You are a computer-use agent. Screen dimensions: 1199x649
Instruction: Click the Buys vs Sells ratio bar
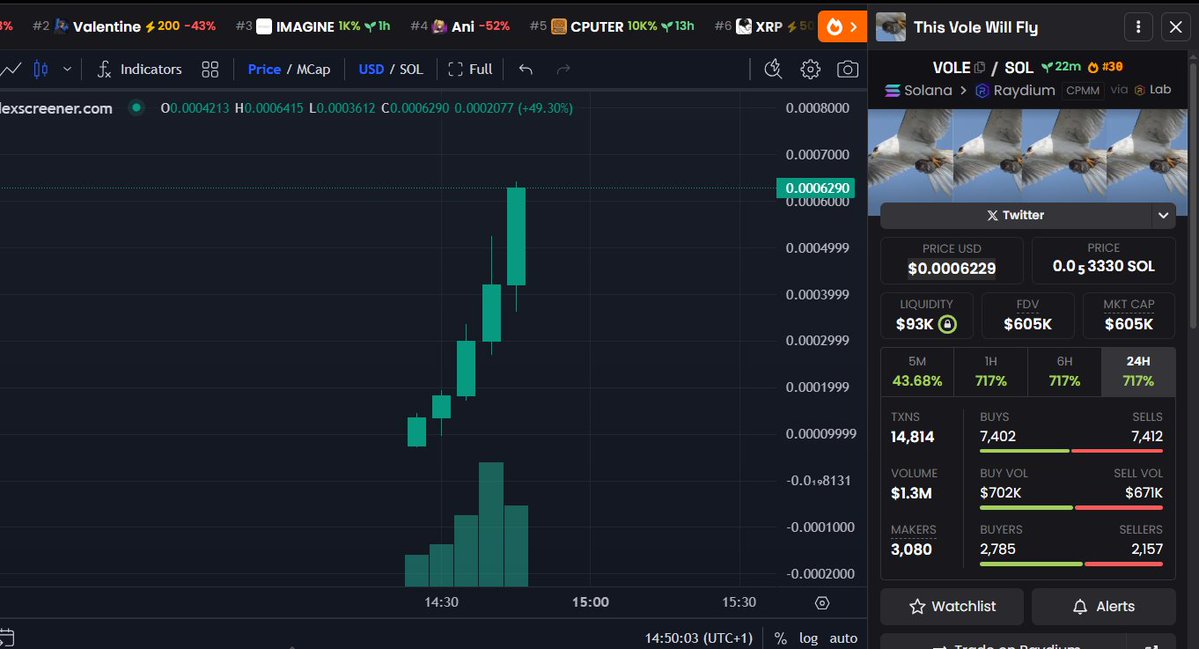[1071, 451]
